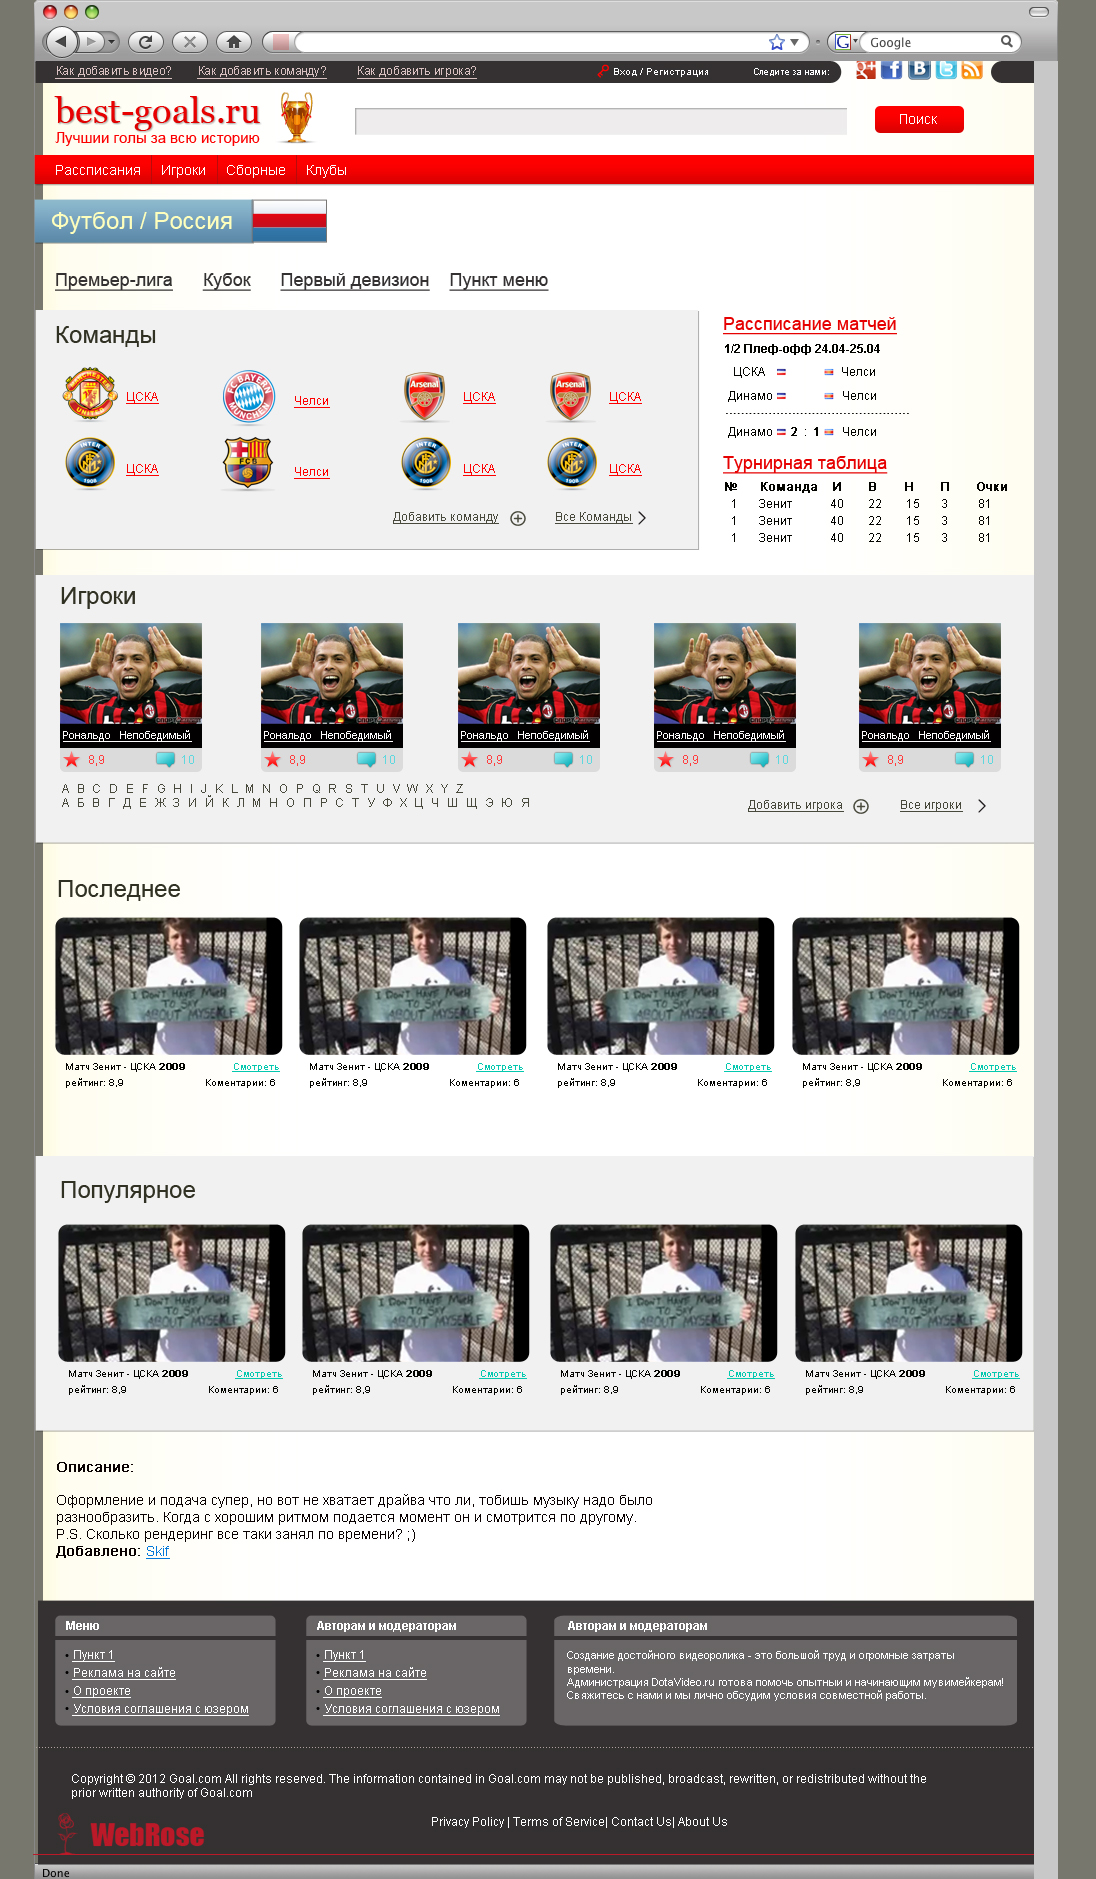Bookmark the page with the star icon
The width and height of the screenshot is (1096, 1879).
tap(776, 42)
